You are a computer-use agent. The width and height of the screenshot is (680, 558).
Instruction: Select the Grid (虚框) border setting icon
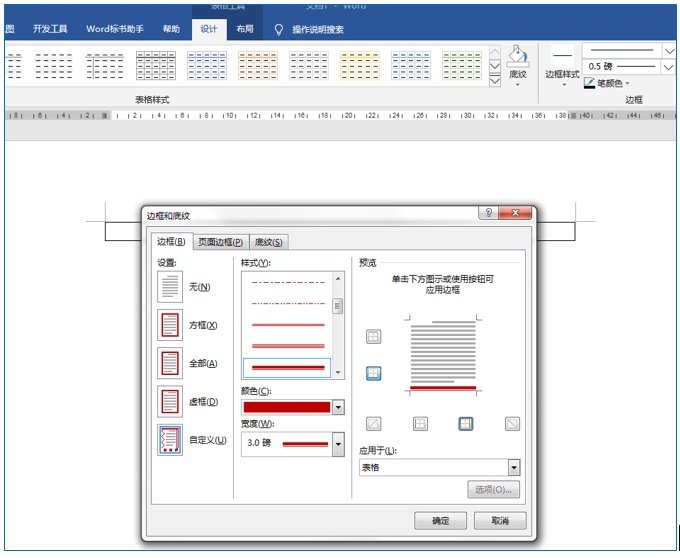tap(170, 401)
